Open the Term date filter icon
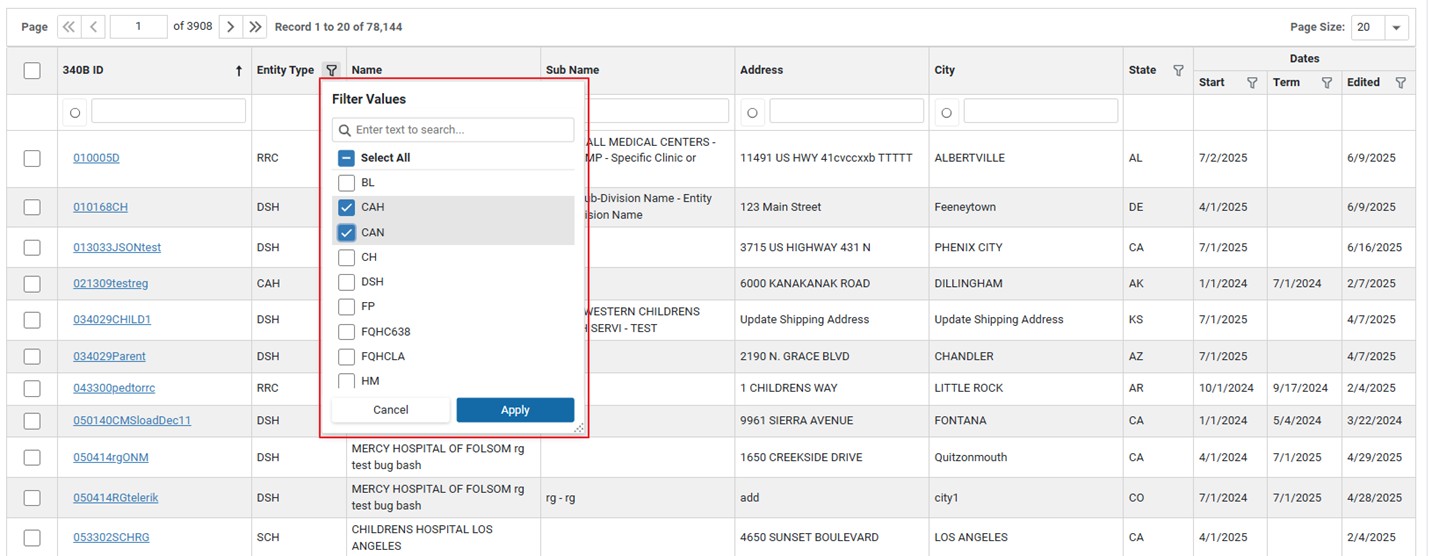Screen dimensions: 1432x556 (1326, 83)
